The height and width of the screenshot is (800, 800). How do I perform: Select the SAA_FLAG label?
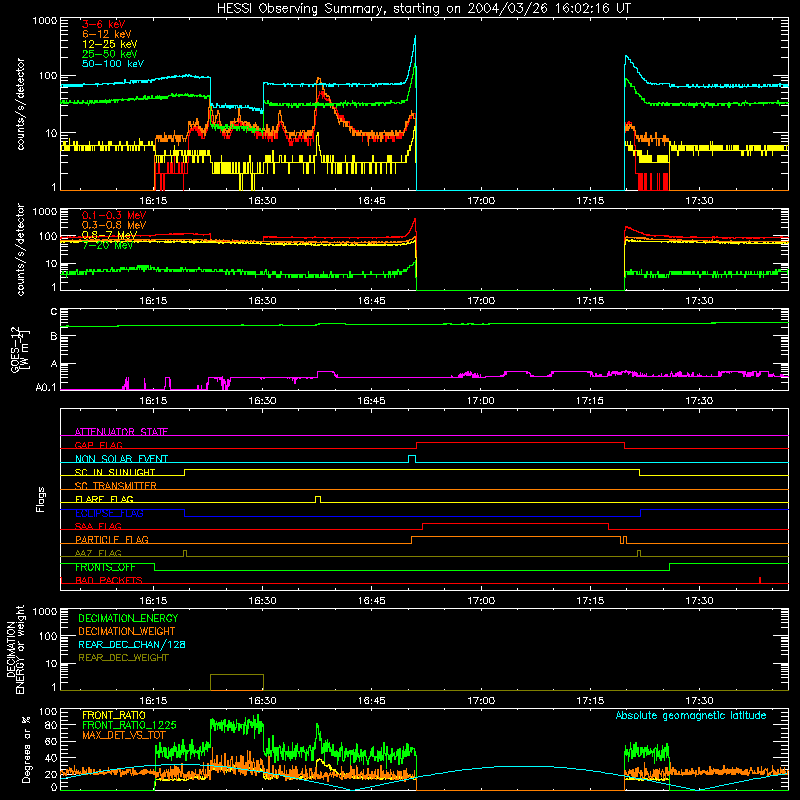(98, 526)
